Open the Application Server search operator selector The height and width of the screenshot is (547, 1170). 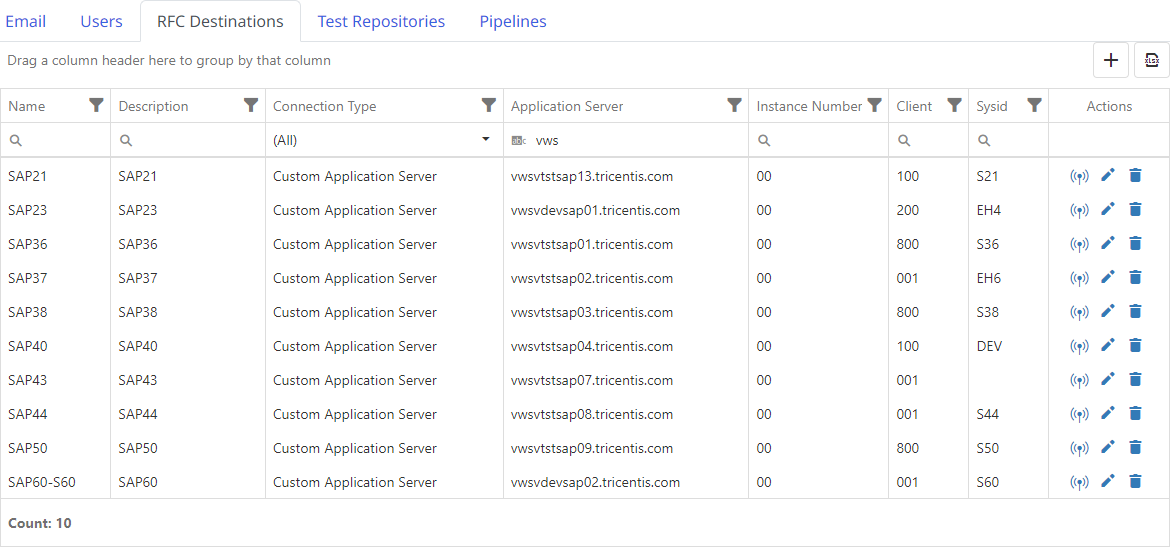click(518, 141)
